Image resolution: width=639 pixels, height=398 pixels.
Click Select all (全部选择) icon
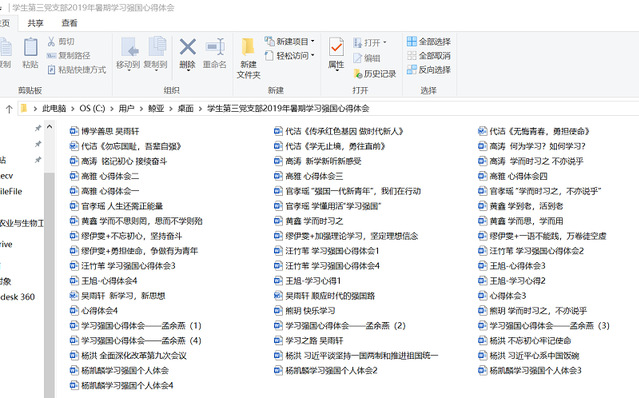[x=412, y=41]
